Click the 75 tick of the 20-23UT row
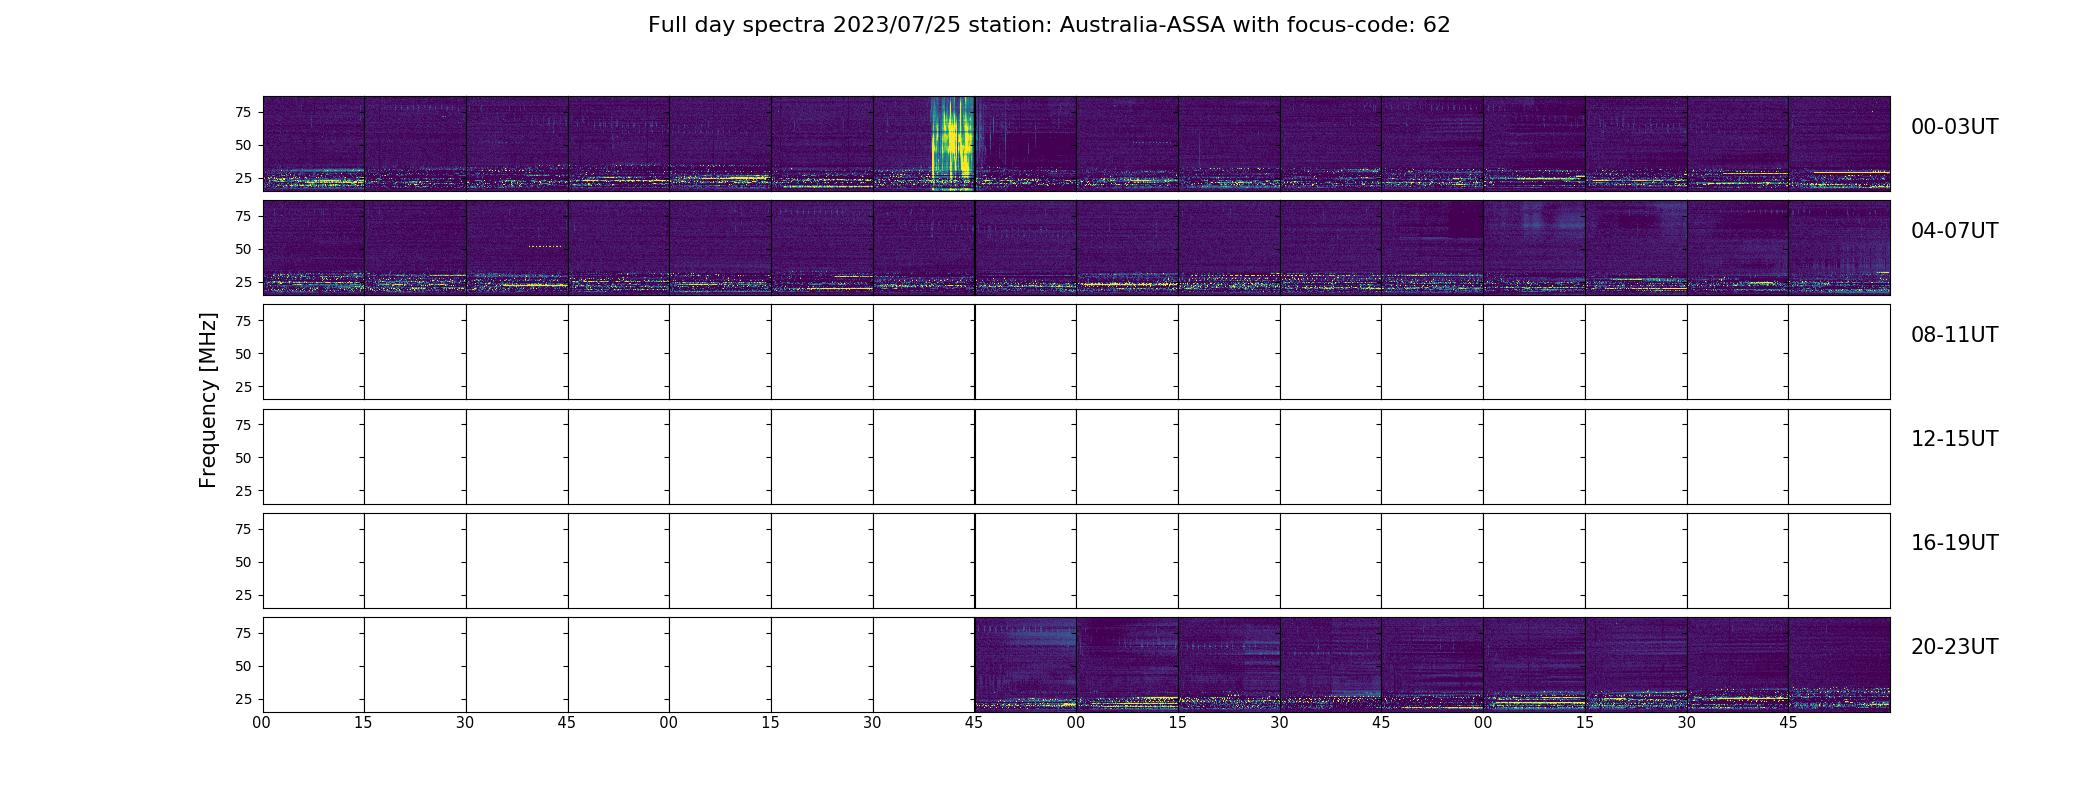 [x=243, y=633]
